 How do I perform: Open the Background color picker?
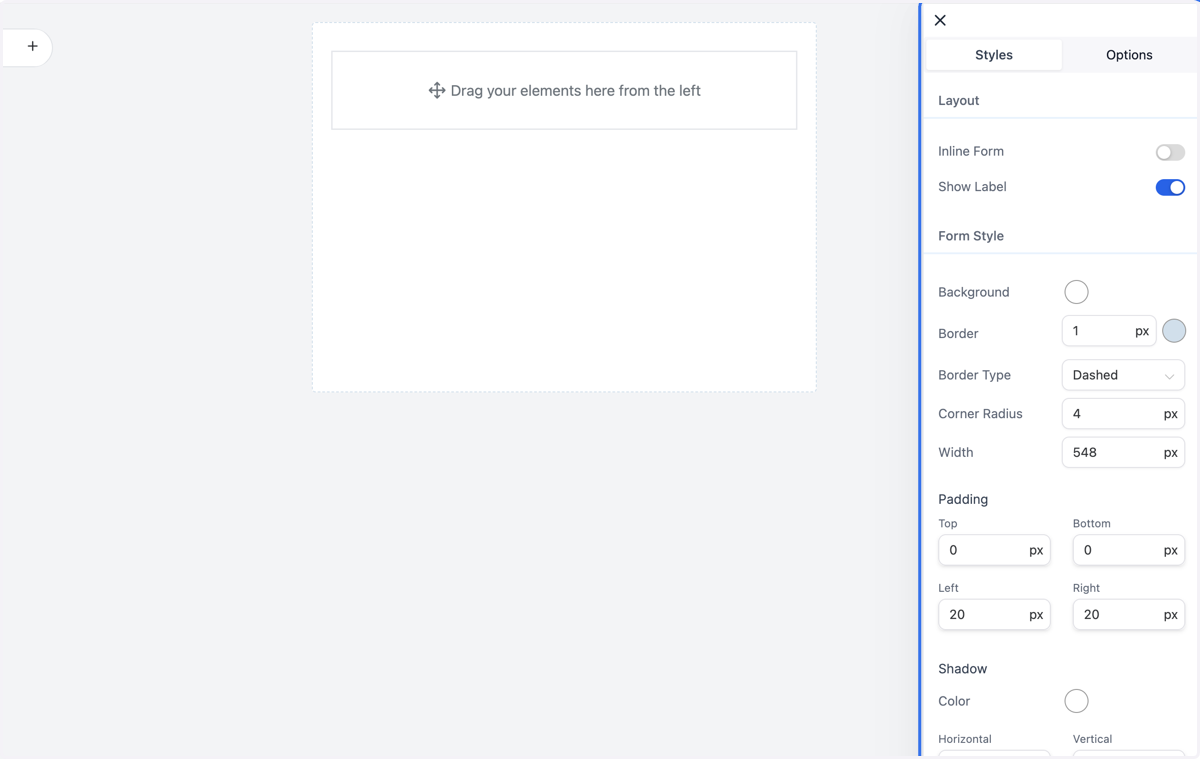click(1076, 292)
